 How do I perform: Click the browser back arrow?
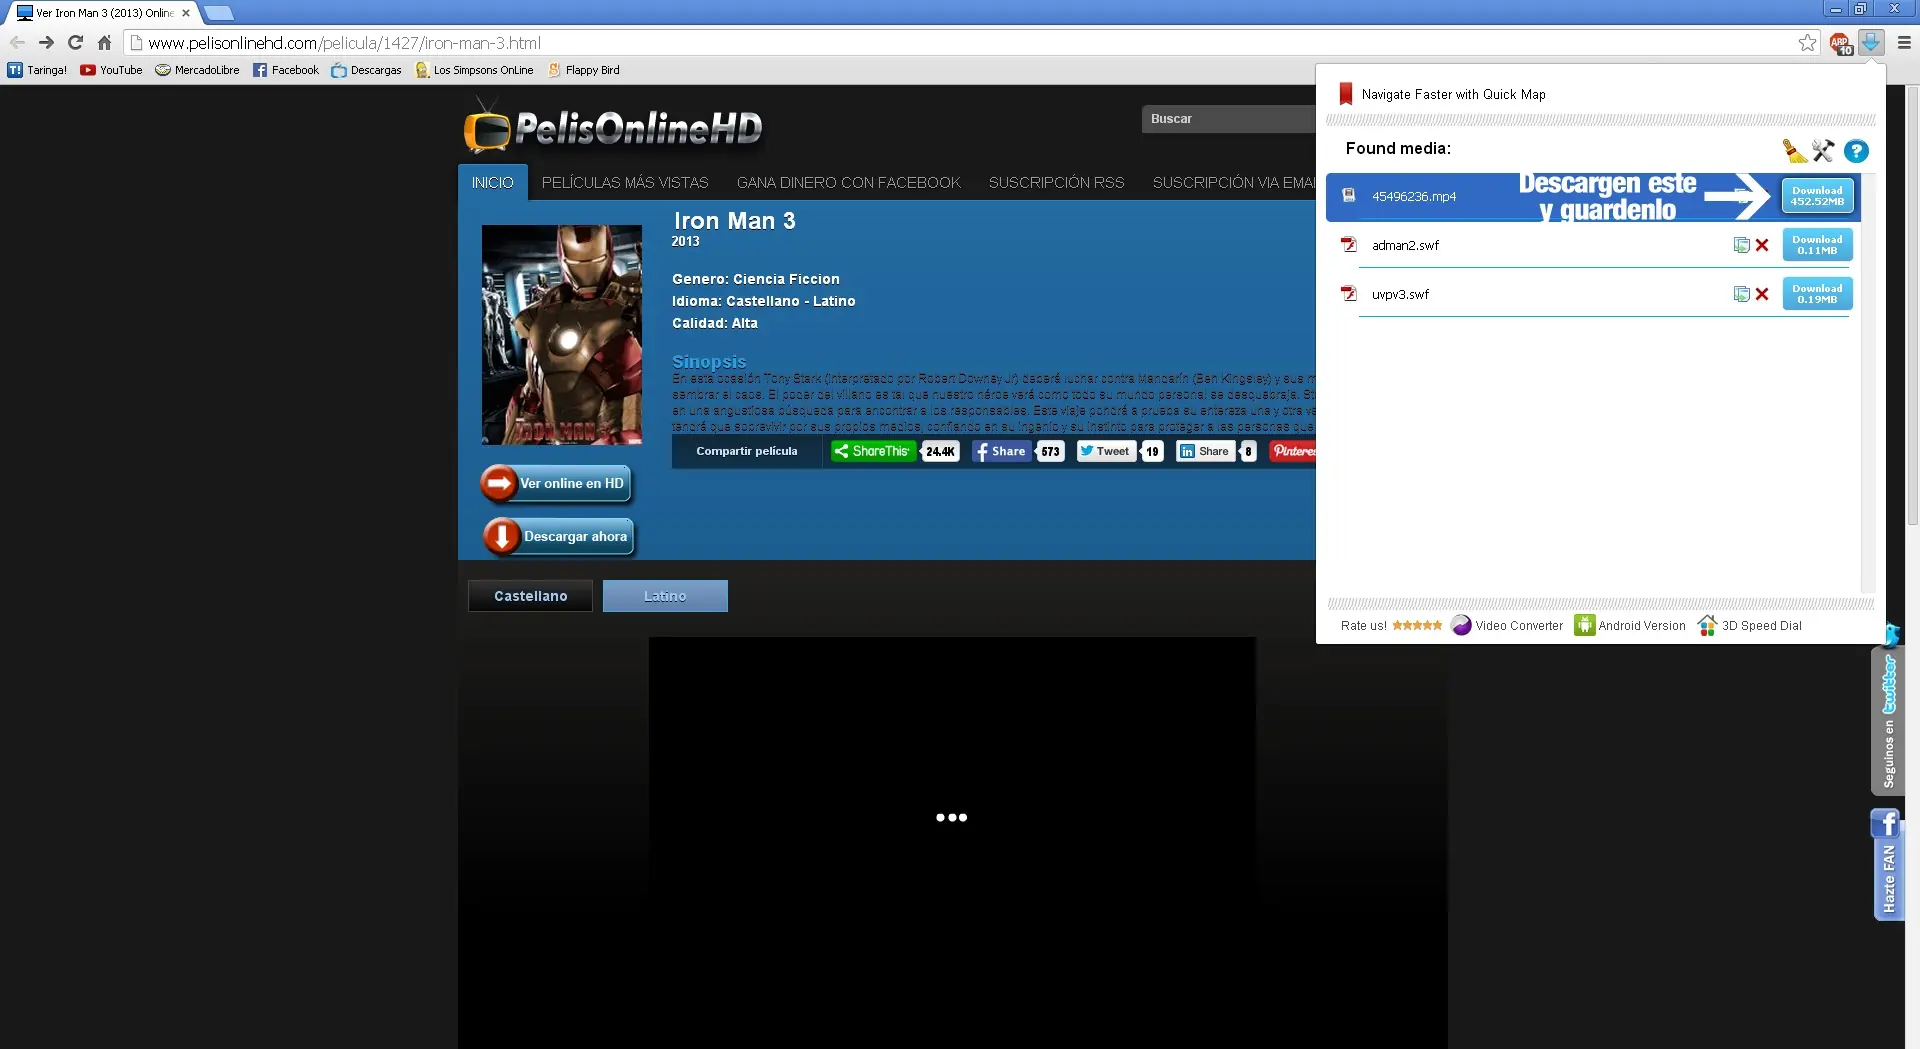(17, 43)
